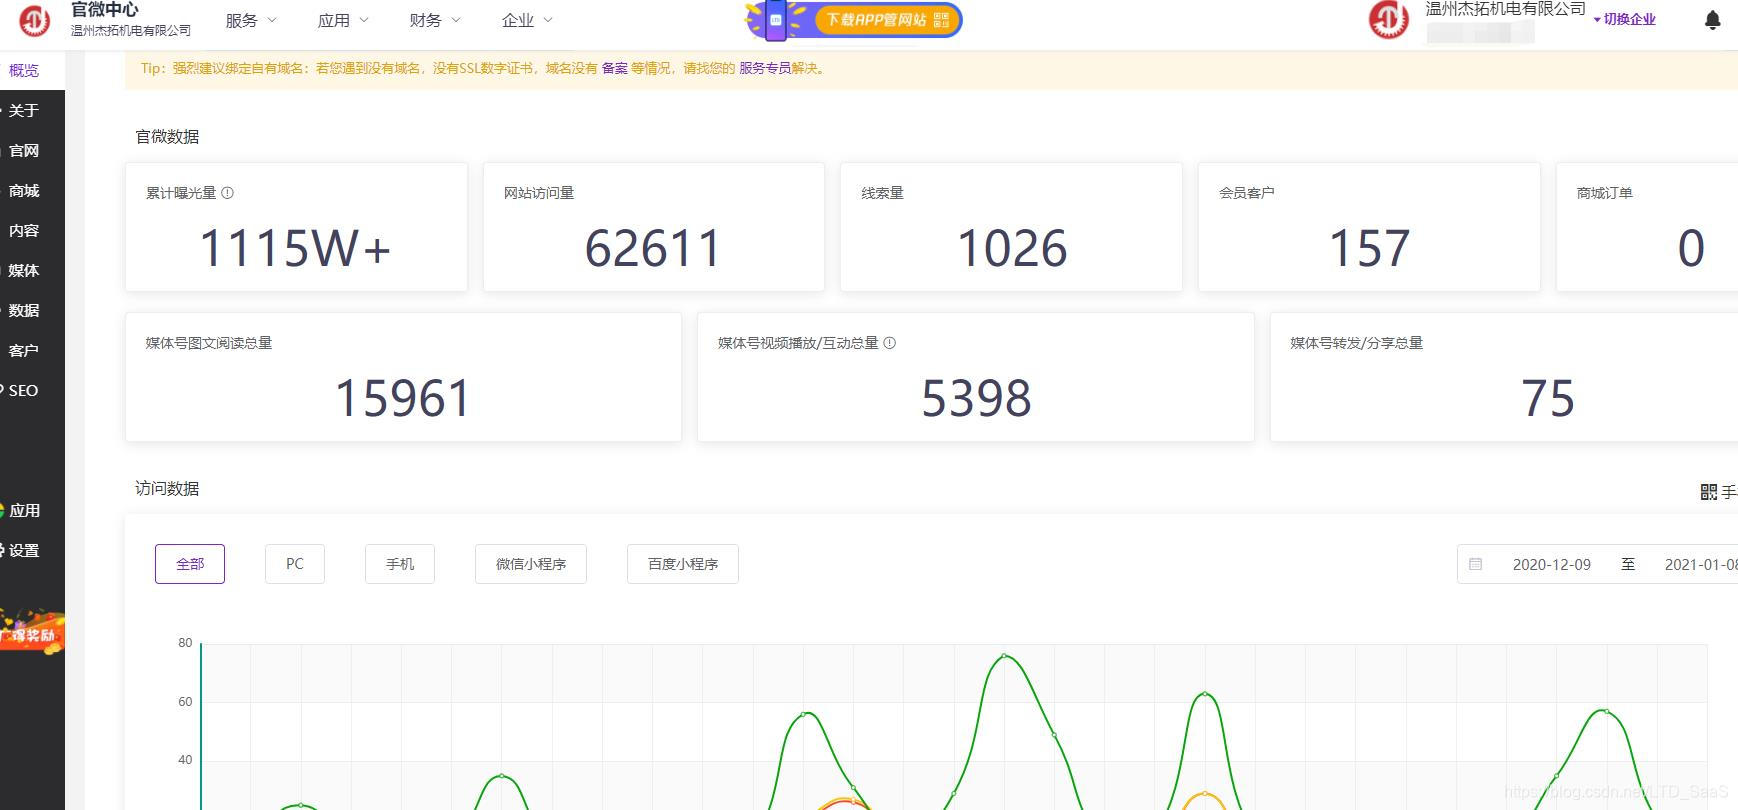The height and width of the screenshot is (810, 1738).
Task: Open the notification bell
Action: coord(1712,20)
